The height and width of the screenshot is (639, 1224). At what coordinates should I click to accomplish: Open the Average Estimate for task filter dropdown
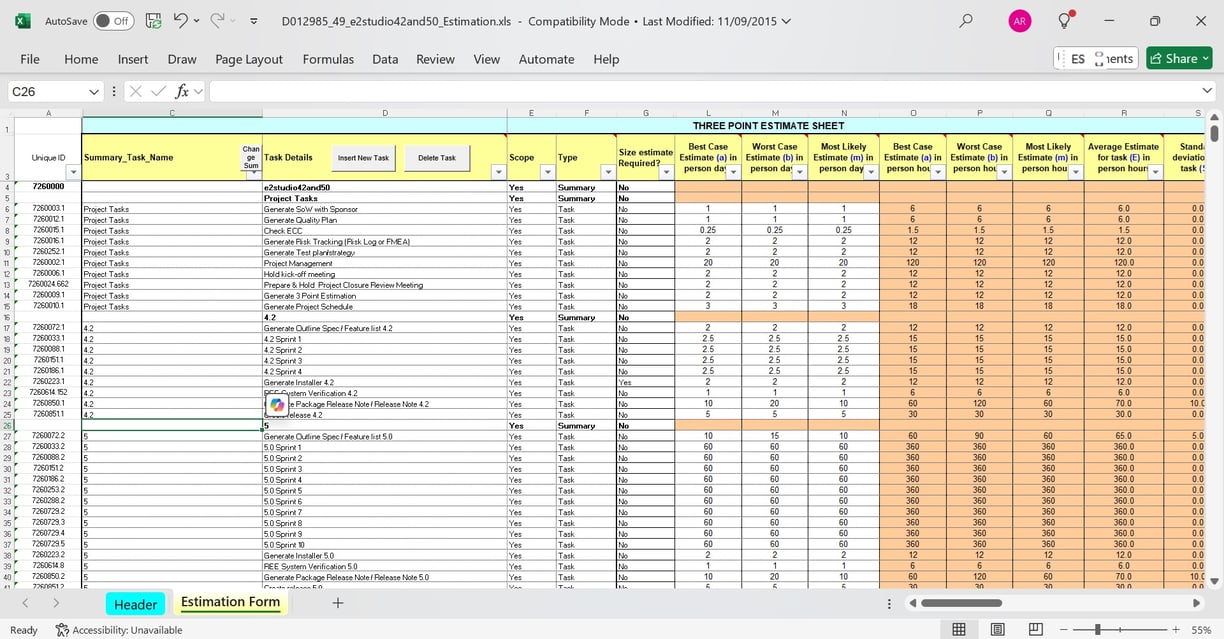[1156, 173]
